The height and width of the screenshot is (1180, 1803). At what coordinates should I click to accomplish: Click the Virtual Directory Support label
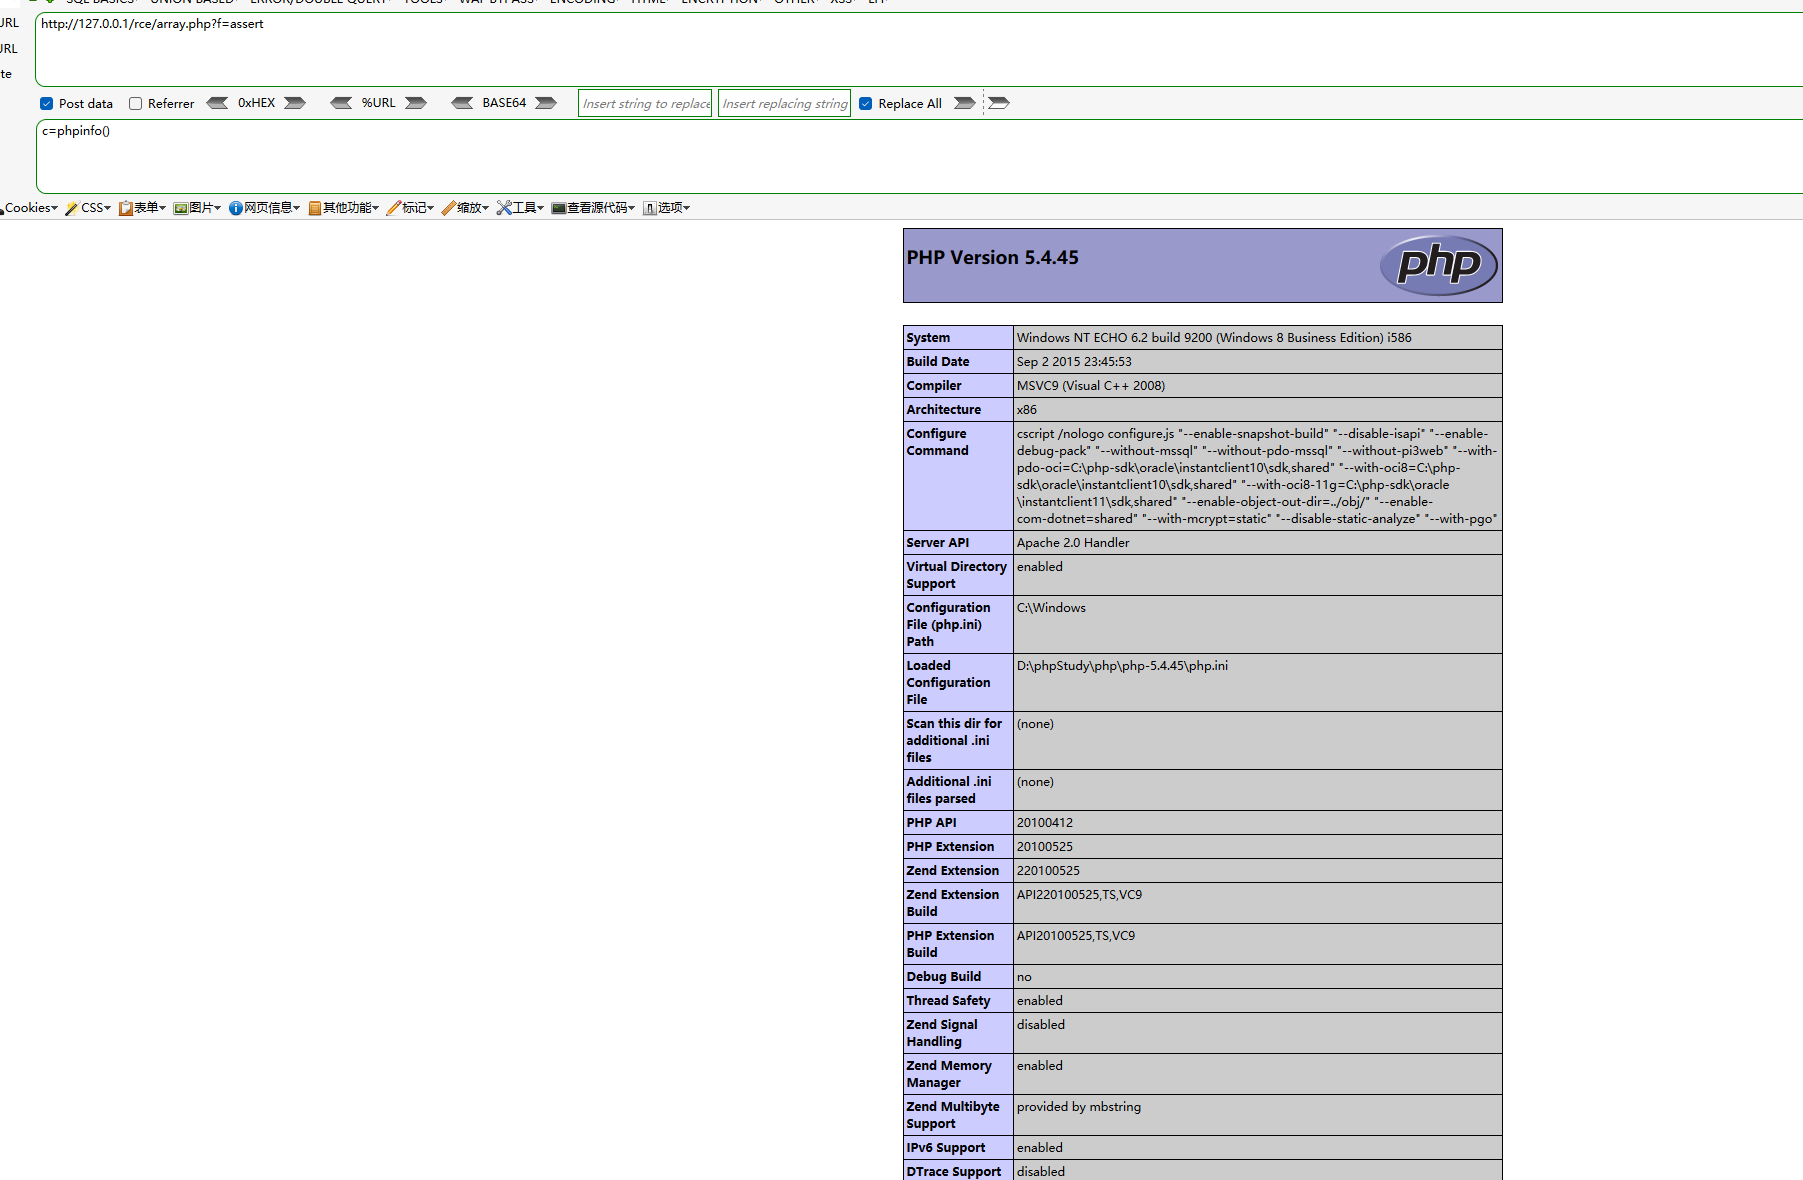click(957, 575)
